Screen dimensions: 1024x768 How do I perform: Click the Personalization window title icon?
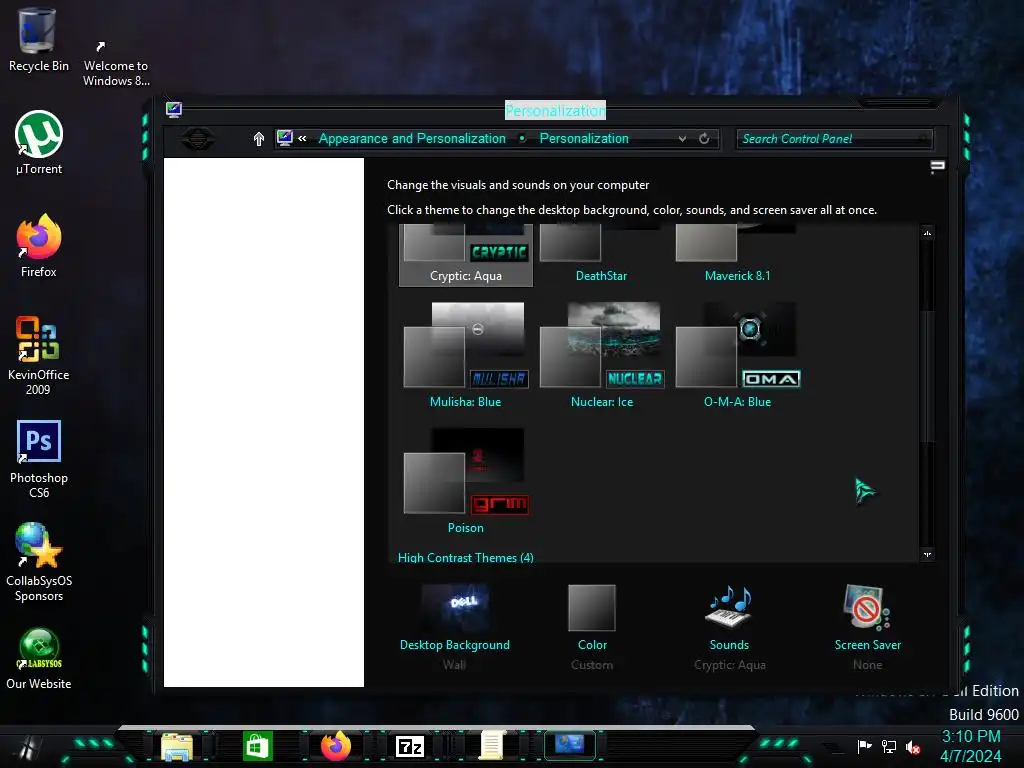(x=174, y=109)
